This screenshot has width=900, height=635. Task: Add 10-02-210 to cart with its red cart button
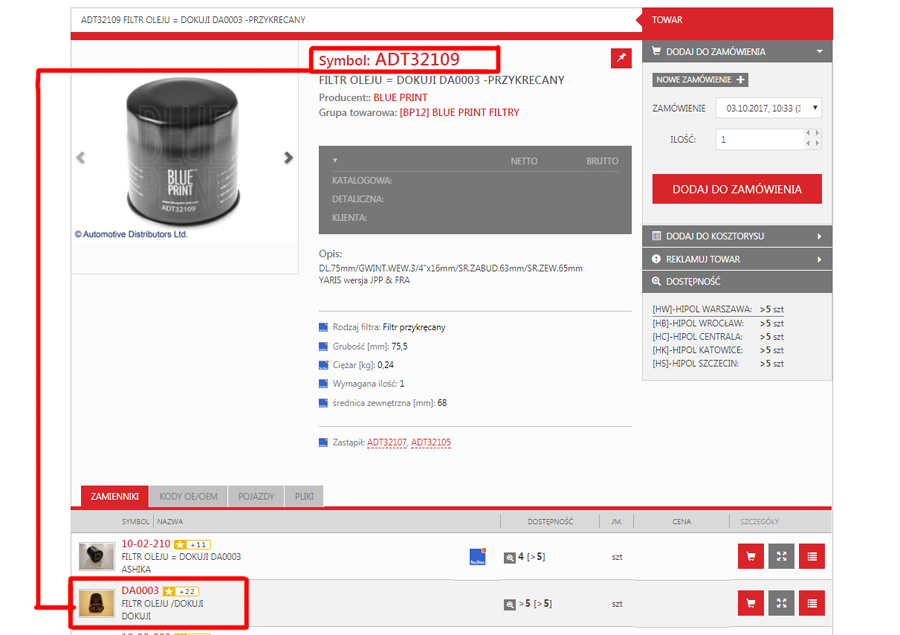751,556
